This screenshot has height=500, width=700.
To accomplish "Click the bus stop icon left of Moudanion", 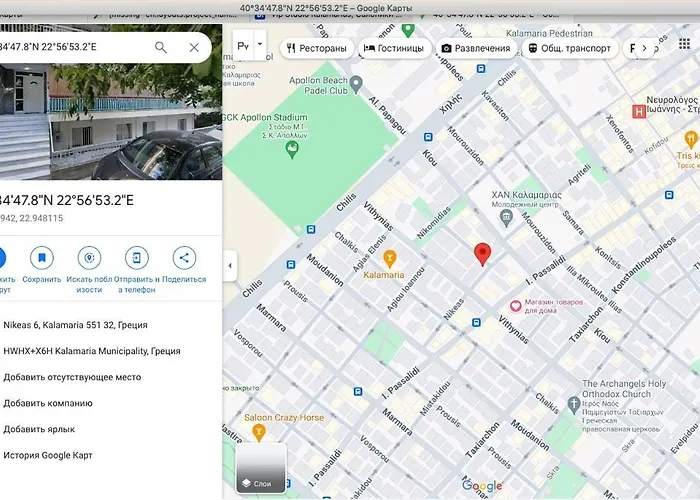I will pyautogui.click(x=291, y=265).
